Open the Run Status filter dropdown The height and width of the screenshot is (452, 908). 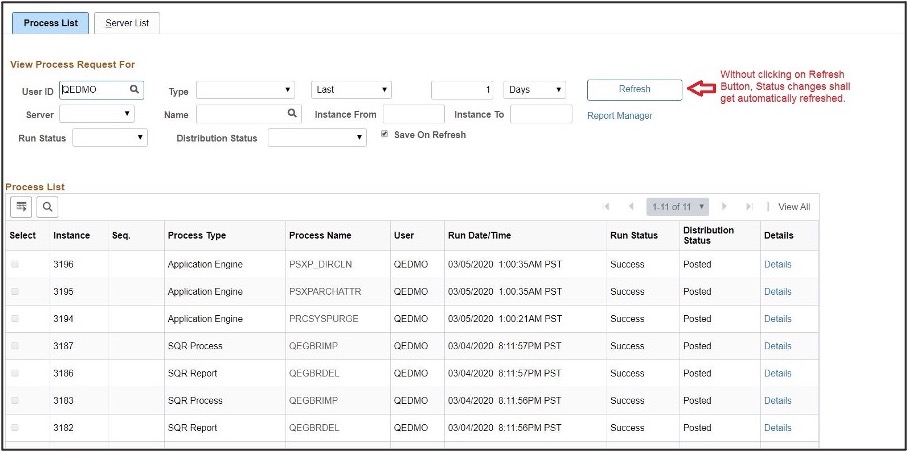coord(110,138)
